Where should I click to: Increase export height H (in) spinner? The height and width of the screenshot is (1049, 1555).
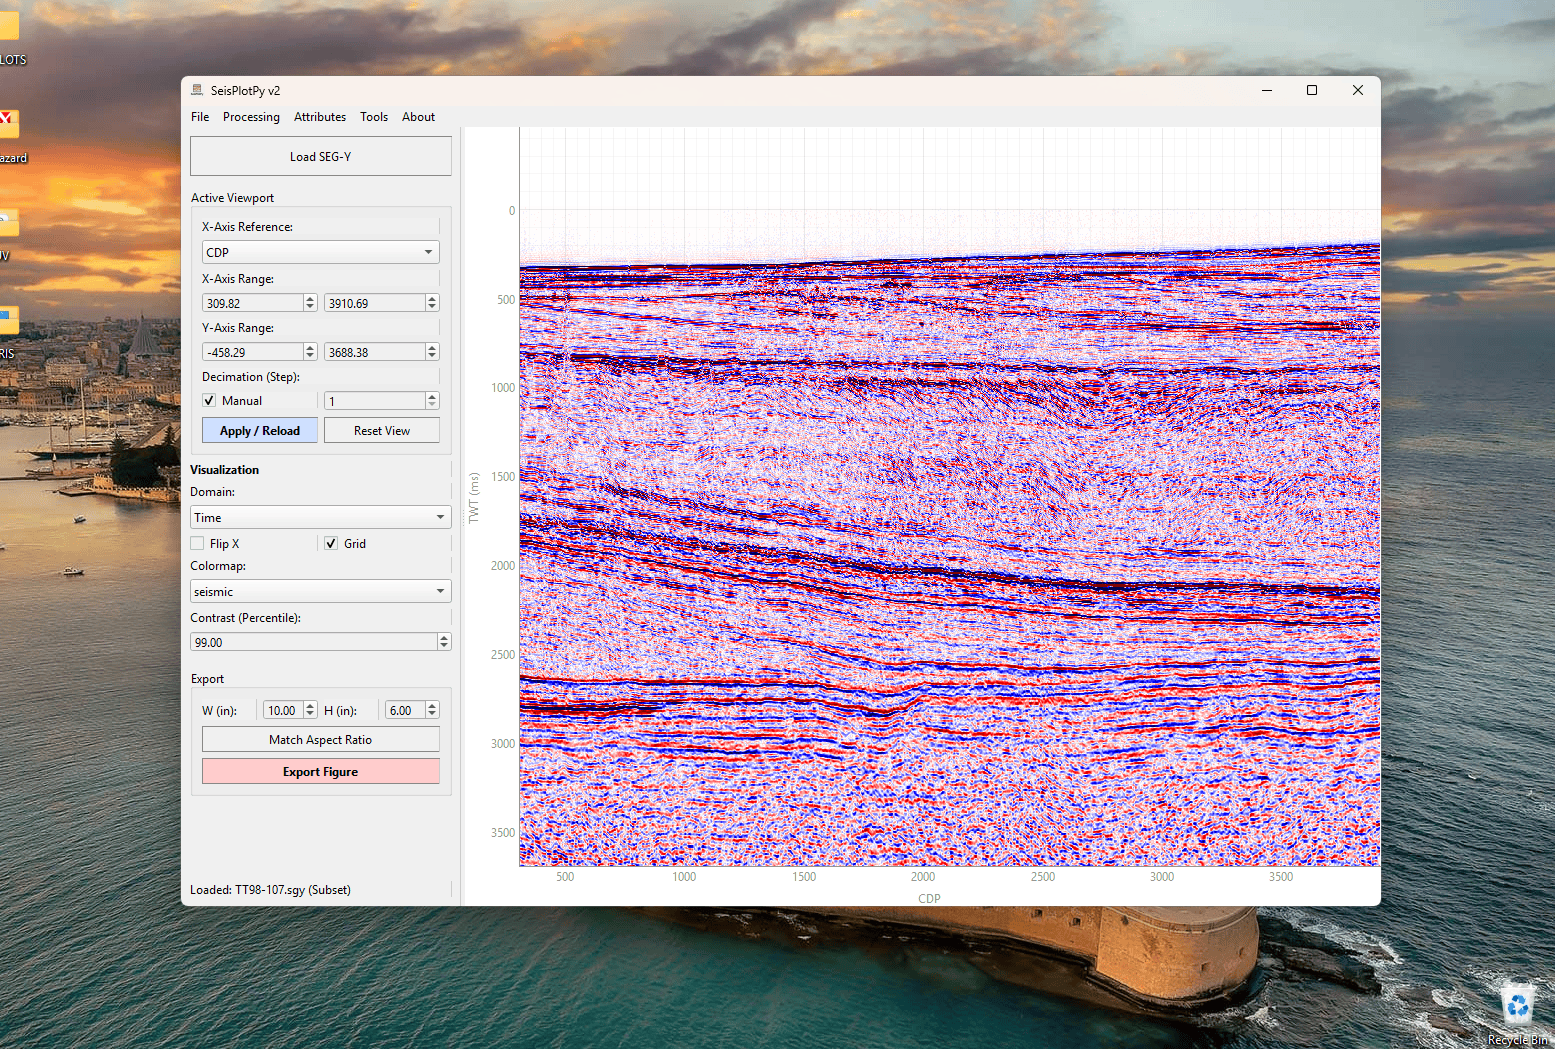coord(432,706)
